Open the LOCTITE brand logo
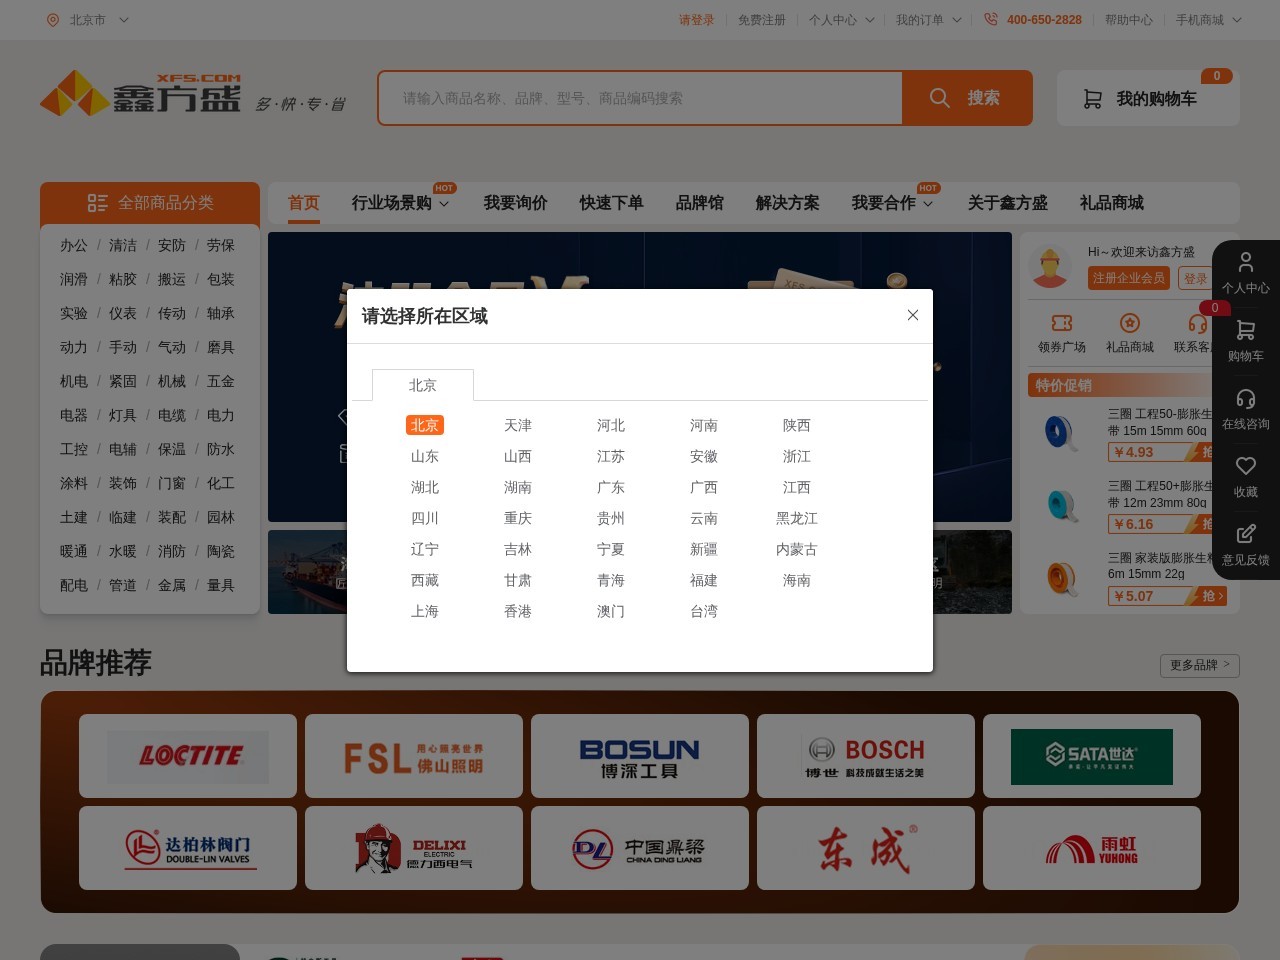The width and height of the screenshot is (1280, 960). coord(188,756)
